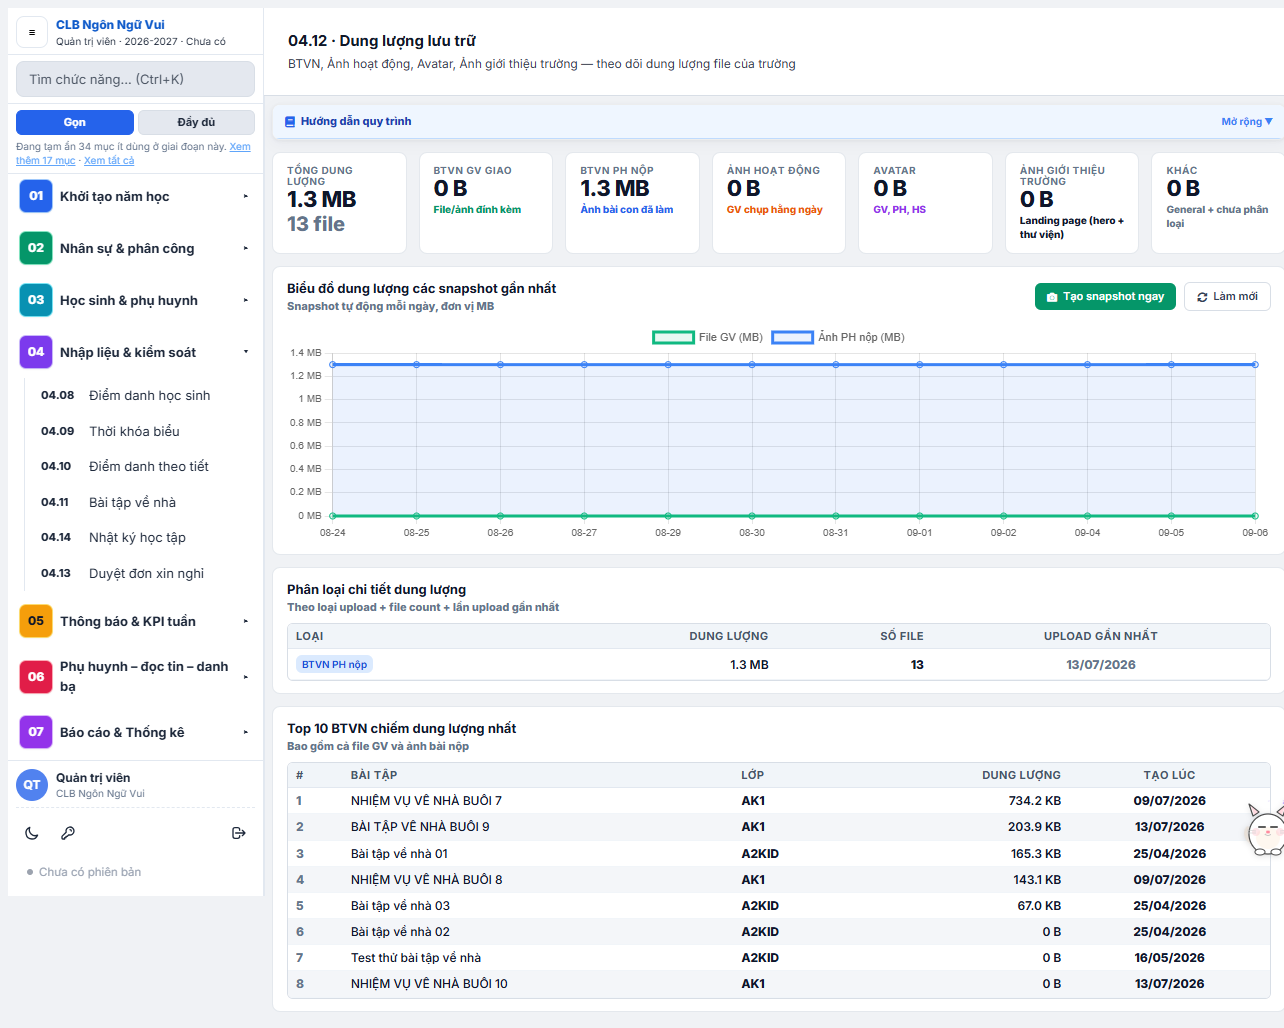
Task: Click Xem tất cả link
Action: 109,160
